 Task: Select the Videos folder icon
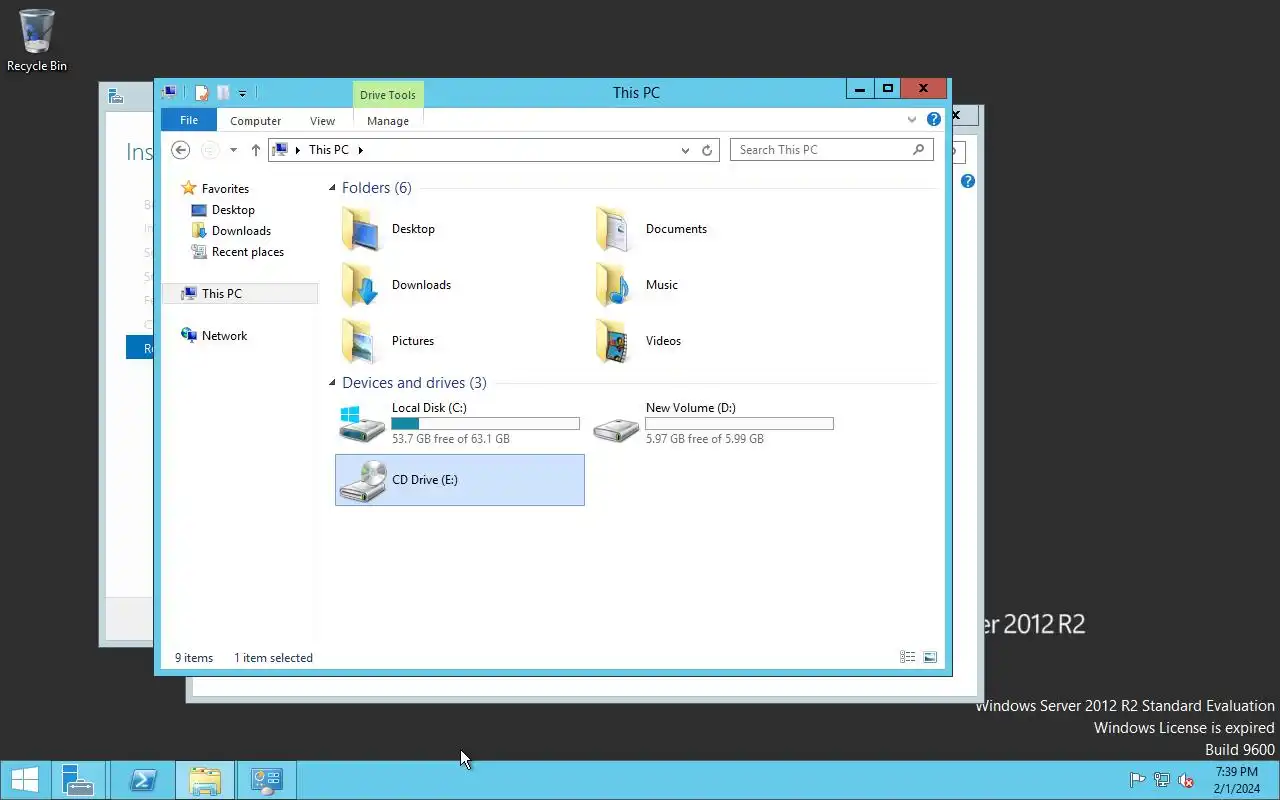pos(614,341)
